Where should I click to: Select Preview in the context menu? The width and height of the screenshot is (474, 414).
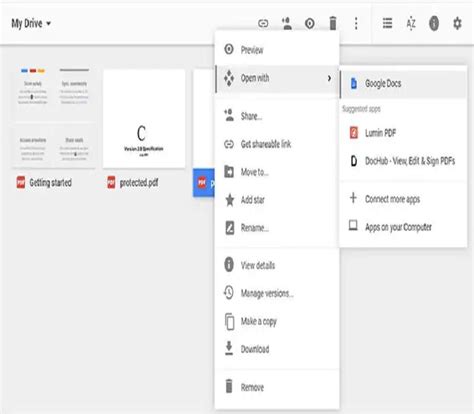[x=277, y=50]
